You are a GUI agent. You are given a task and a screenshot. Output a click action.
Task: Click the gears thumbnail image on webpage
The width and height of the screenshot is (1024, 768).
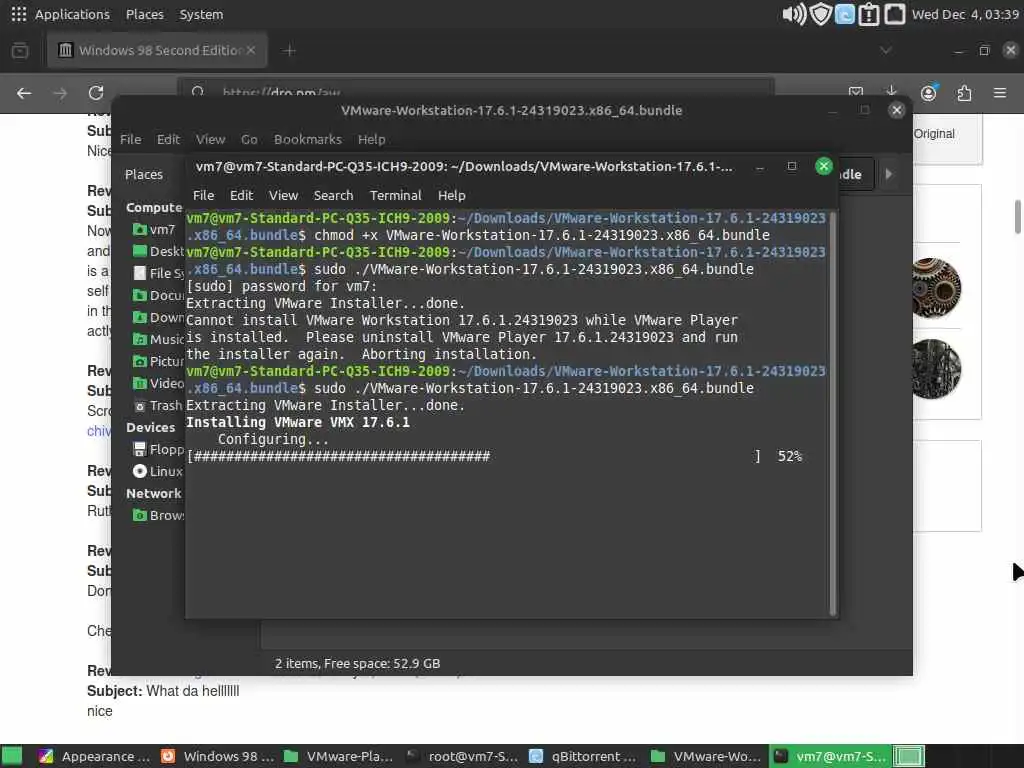pyautogui.click(x=936, y=288)
